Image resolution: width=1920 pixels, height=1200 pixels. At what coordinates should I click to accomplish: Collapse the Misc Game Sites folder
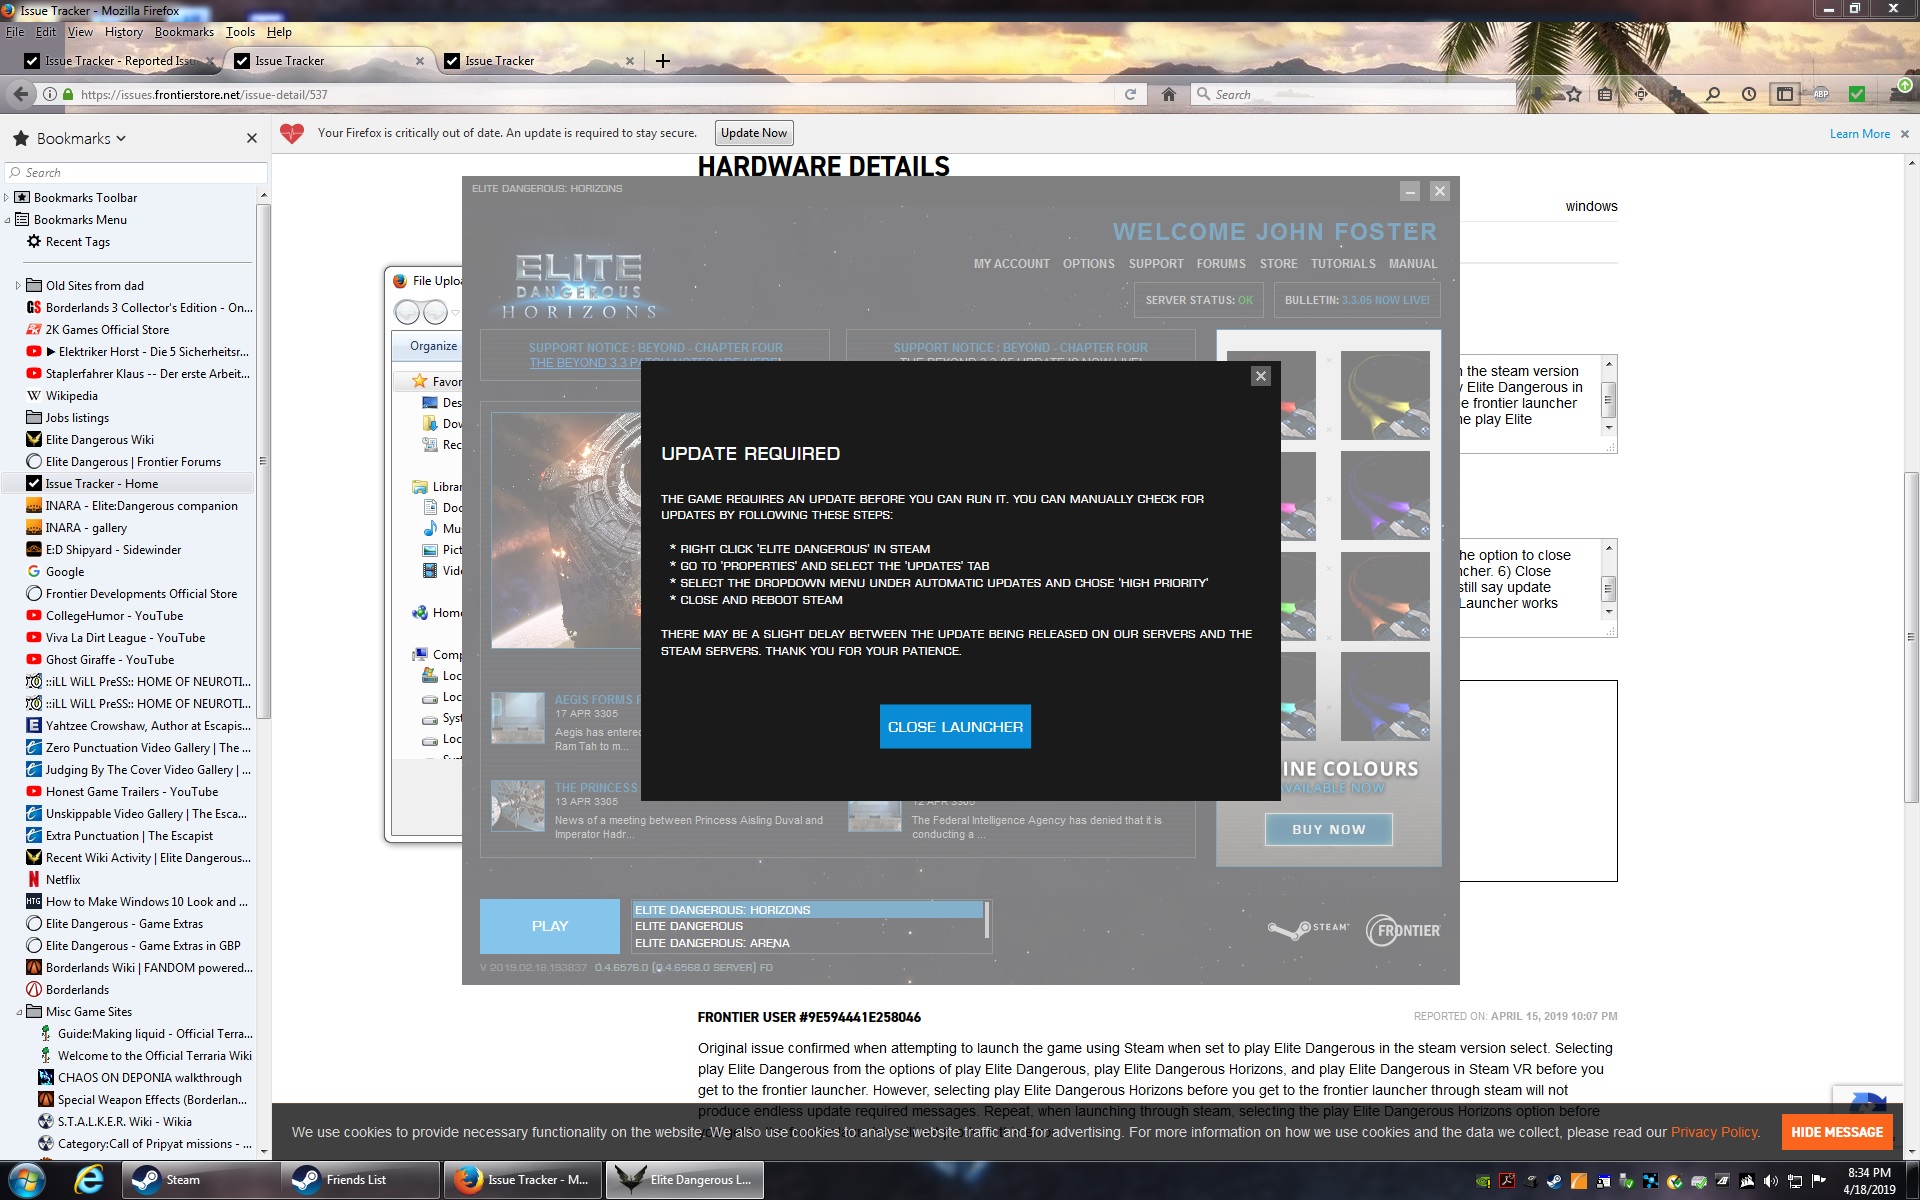18,1012
